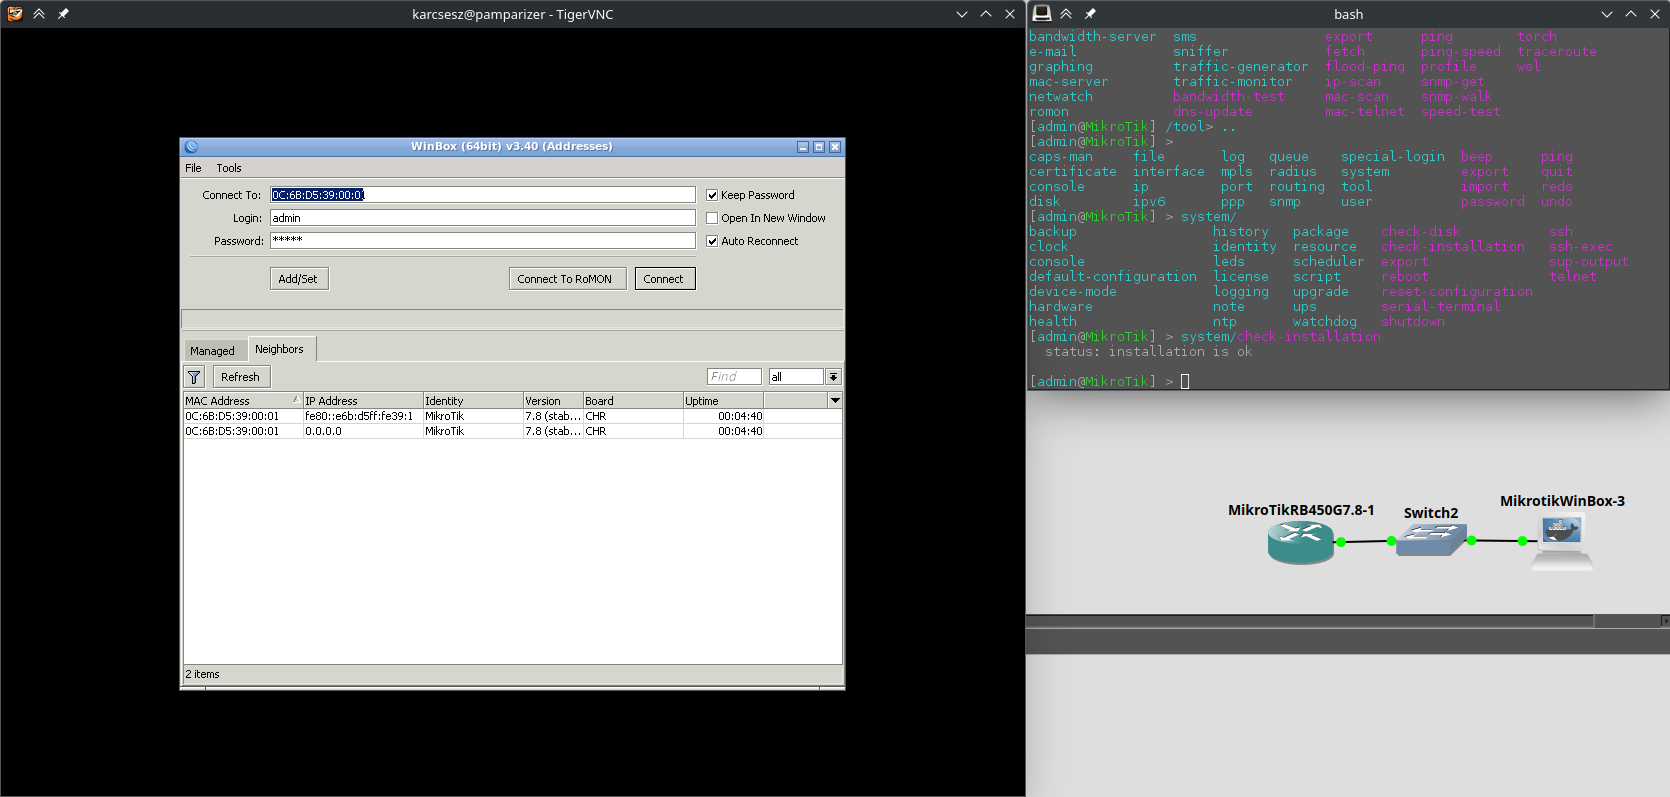Click the Connect button
The width and height of the screenshot is (1670, 797).
664,279
